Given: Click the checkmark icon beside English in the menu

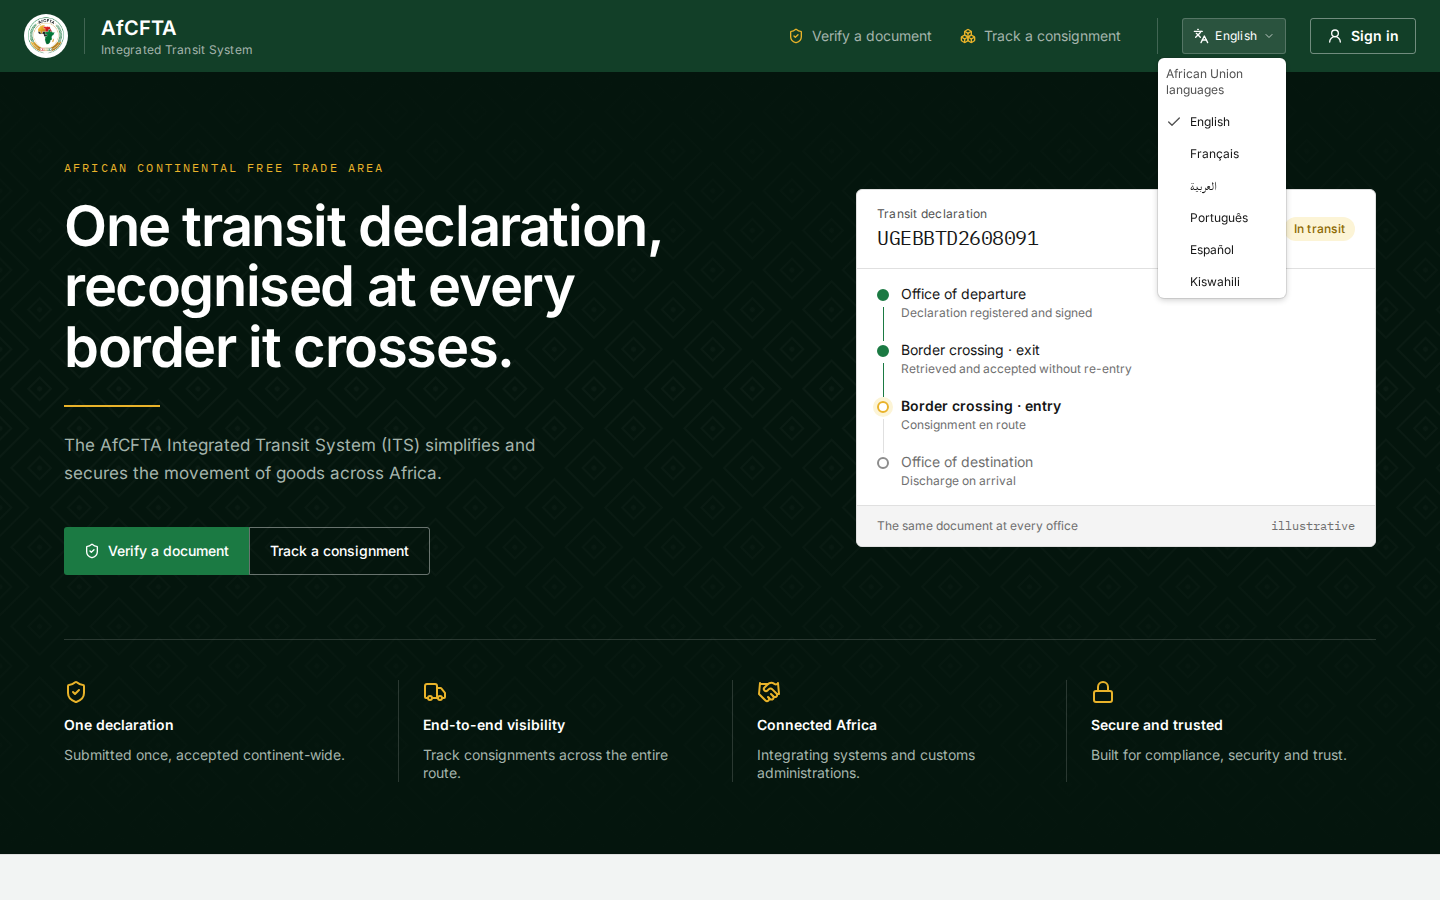Looking at the screenshot, I should click(1174, 121).
